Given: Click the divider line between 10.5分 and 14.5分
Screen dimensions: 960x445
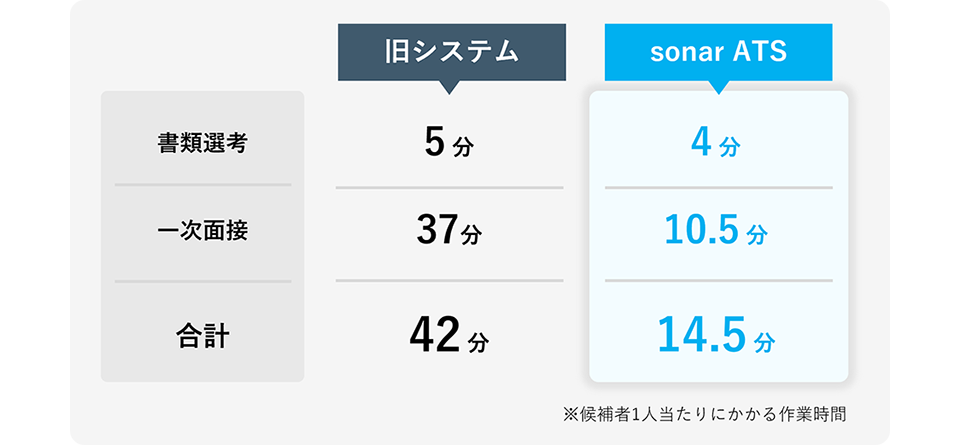Looking at the screenshot, I should (718, 280).
